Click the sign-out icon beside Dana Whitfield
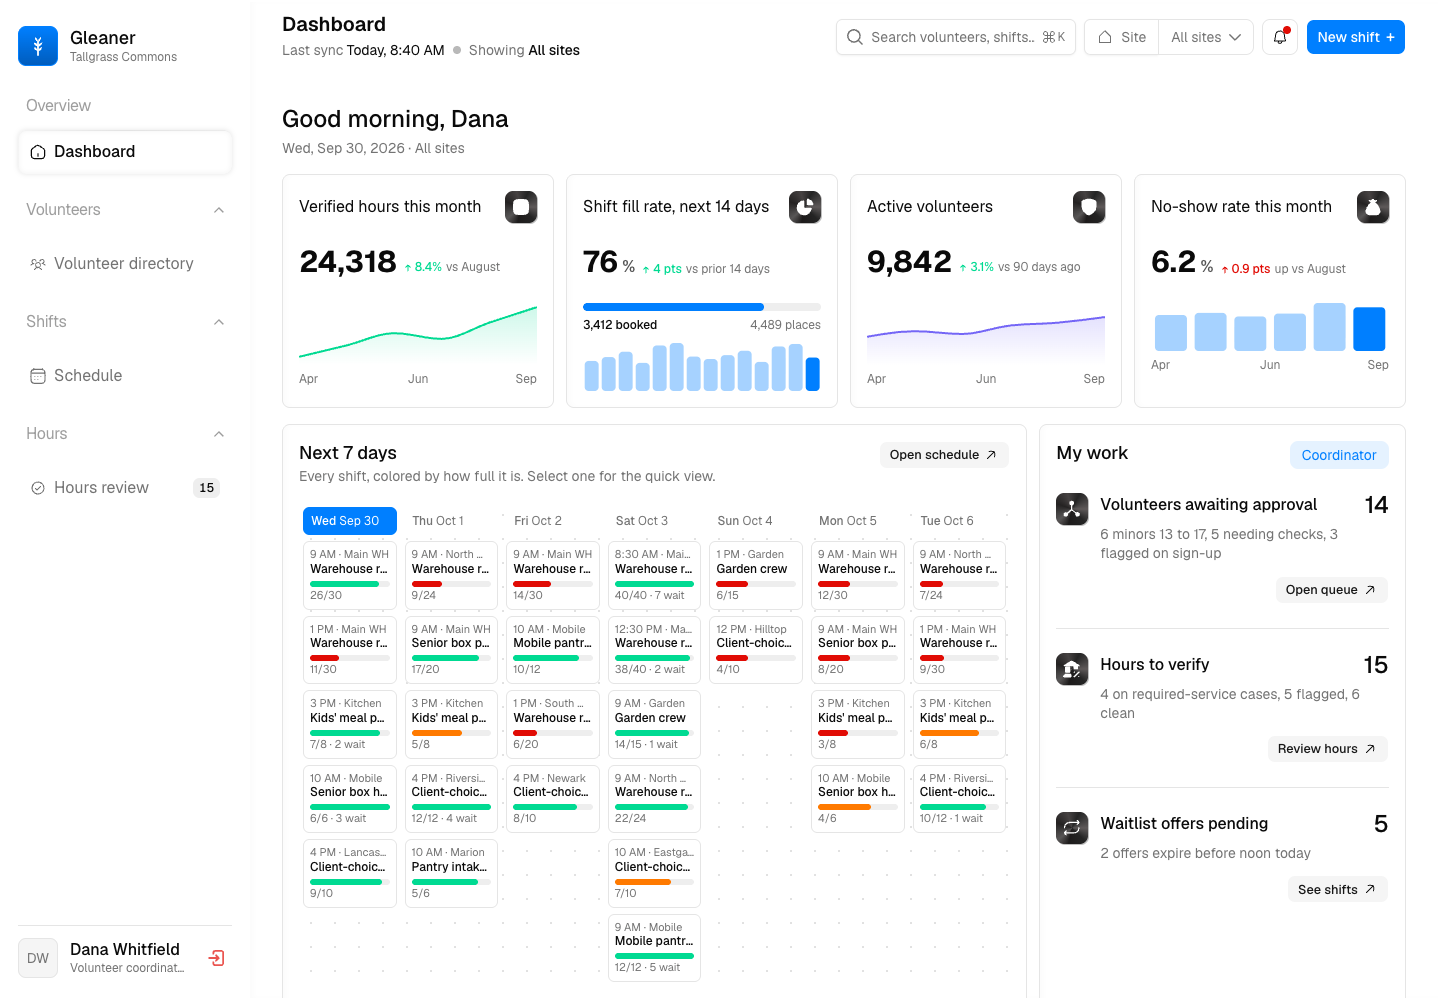1440x1000 pixels. pyautogui.click(x=216, y=958)
